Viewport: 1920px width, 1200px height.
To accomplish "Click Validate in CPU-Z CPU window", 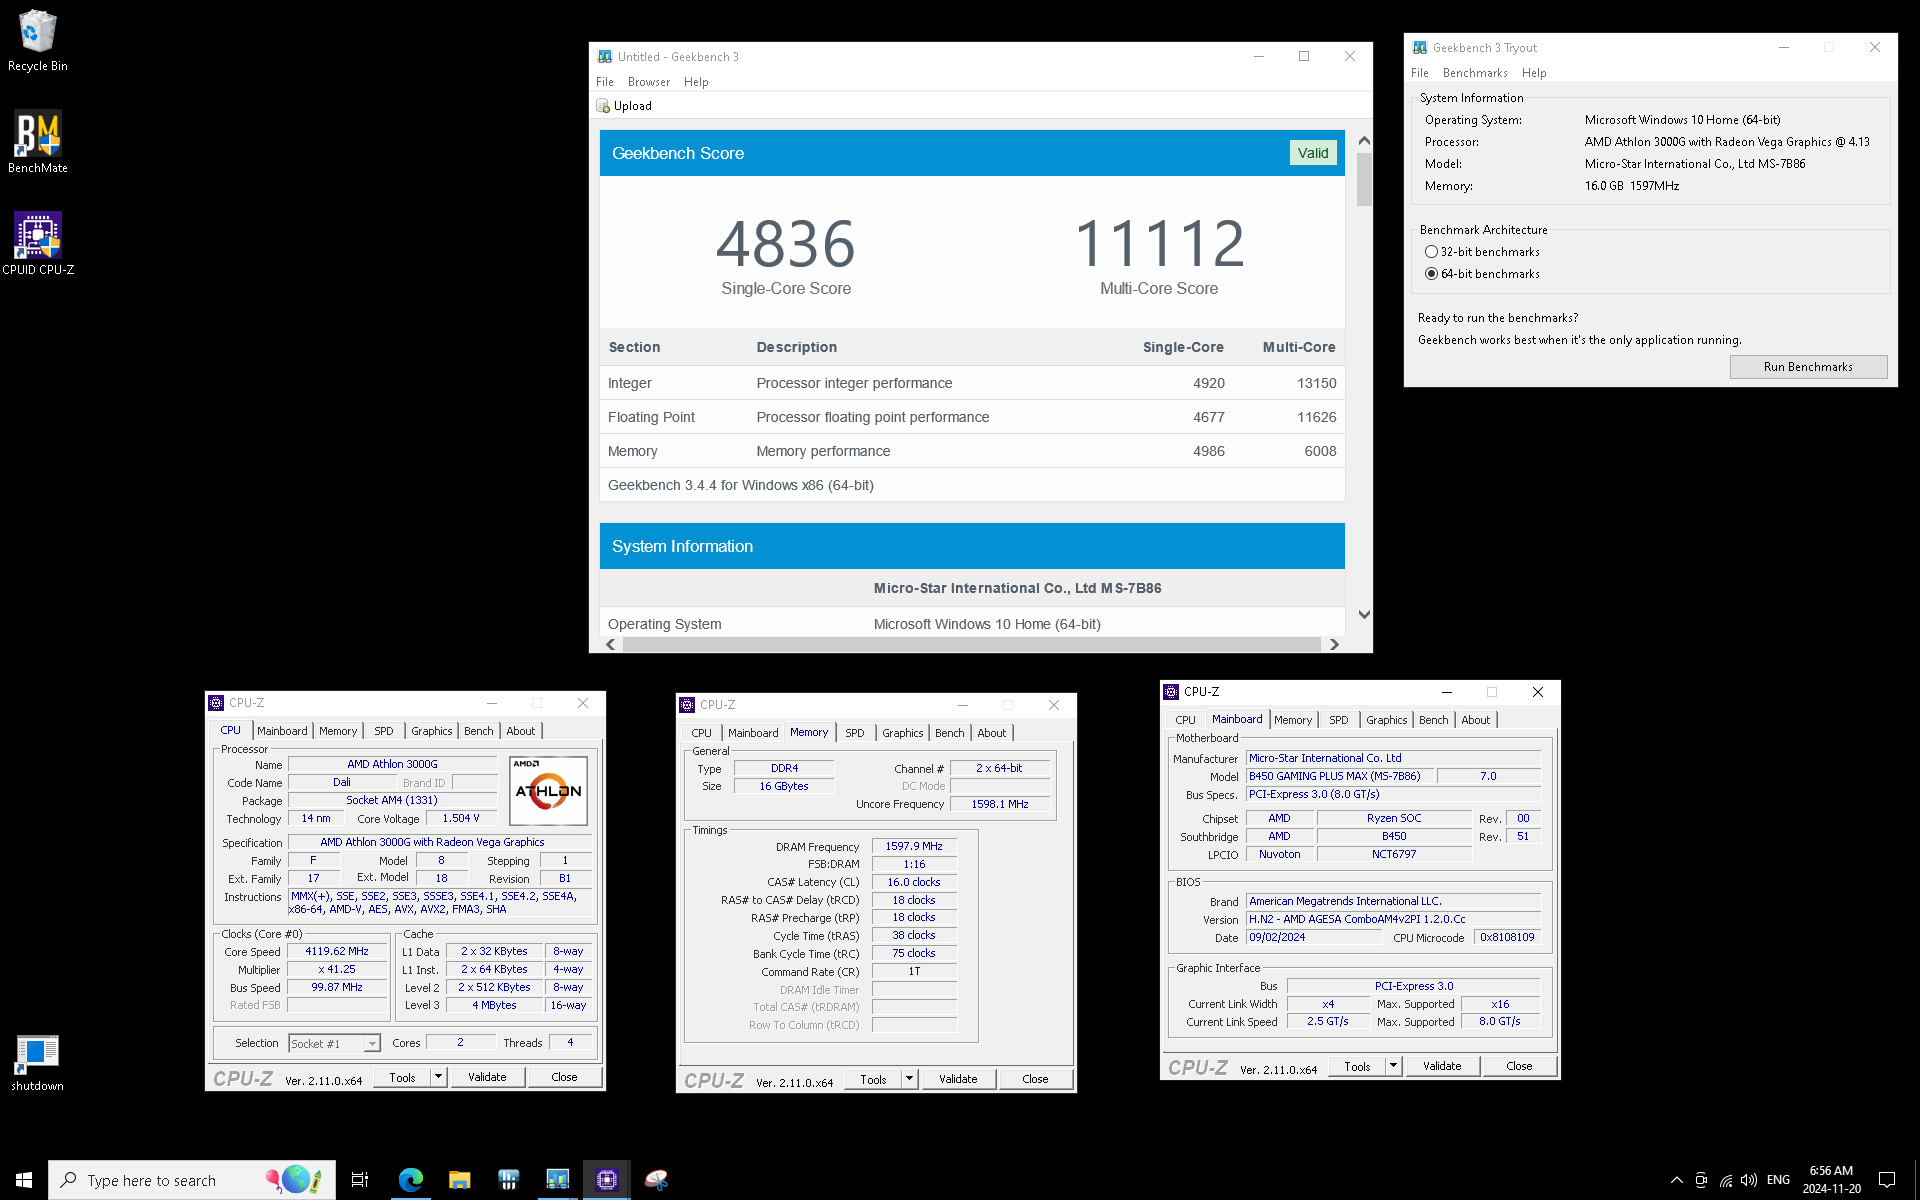I will (487, 1077).
